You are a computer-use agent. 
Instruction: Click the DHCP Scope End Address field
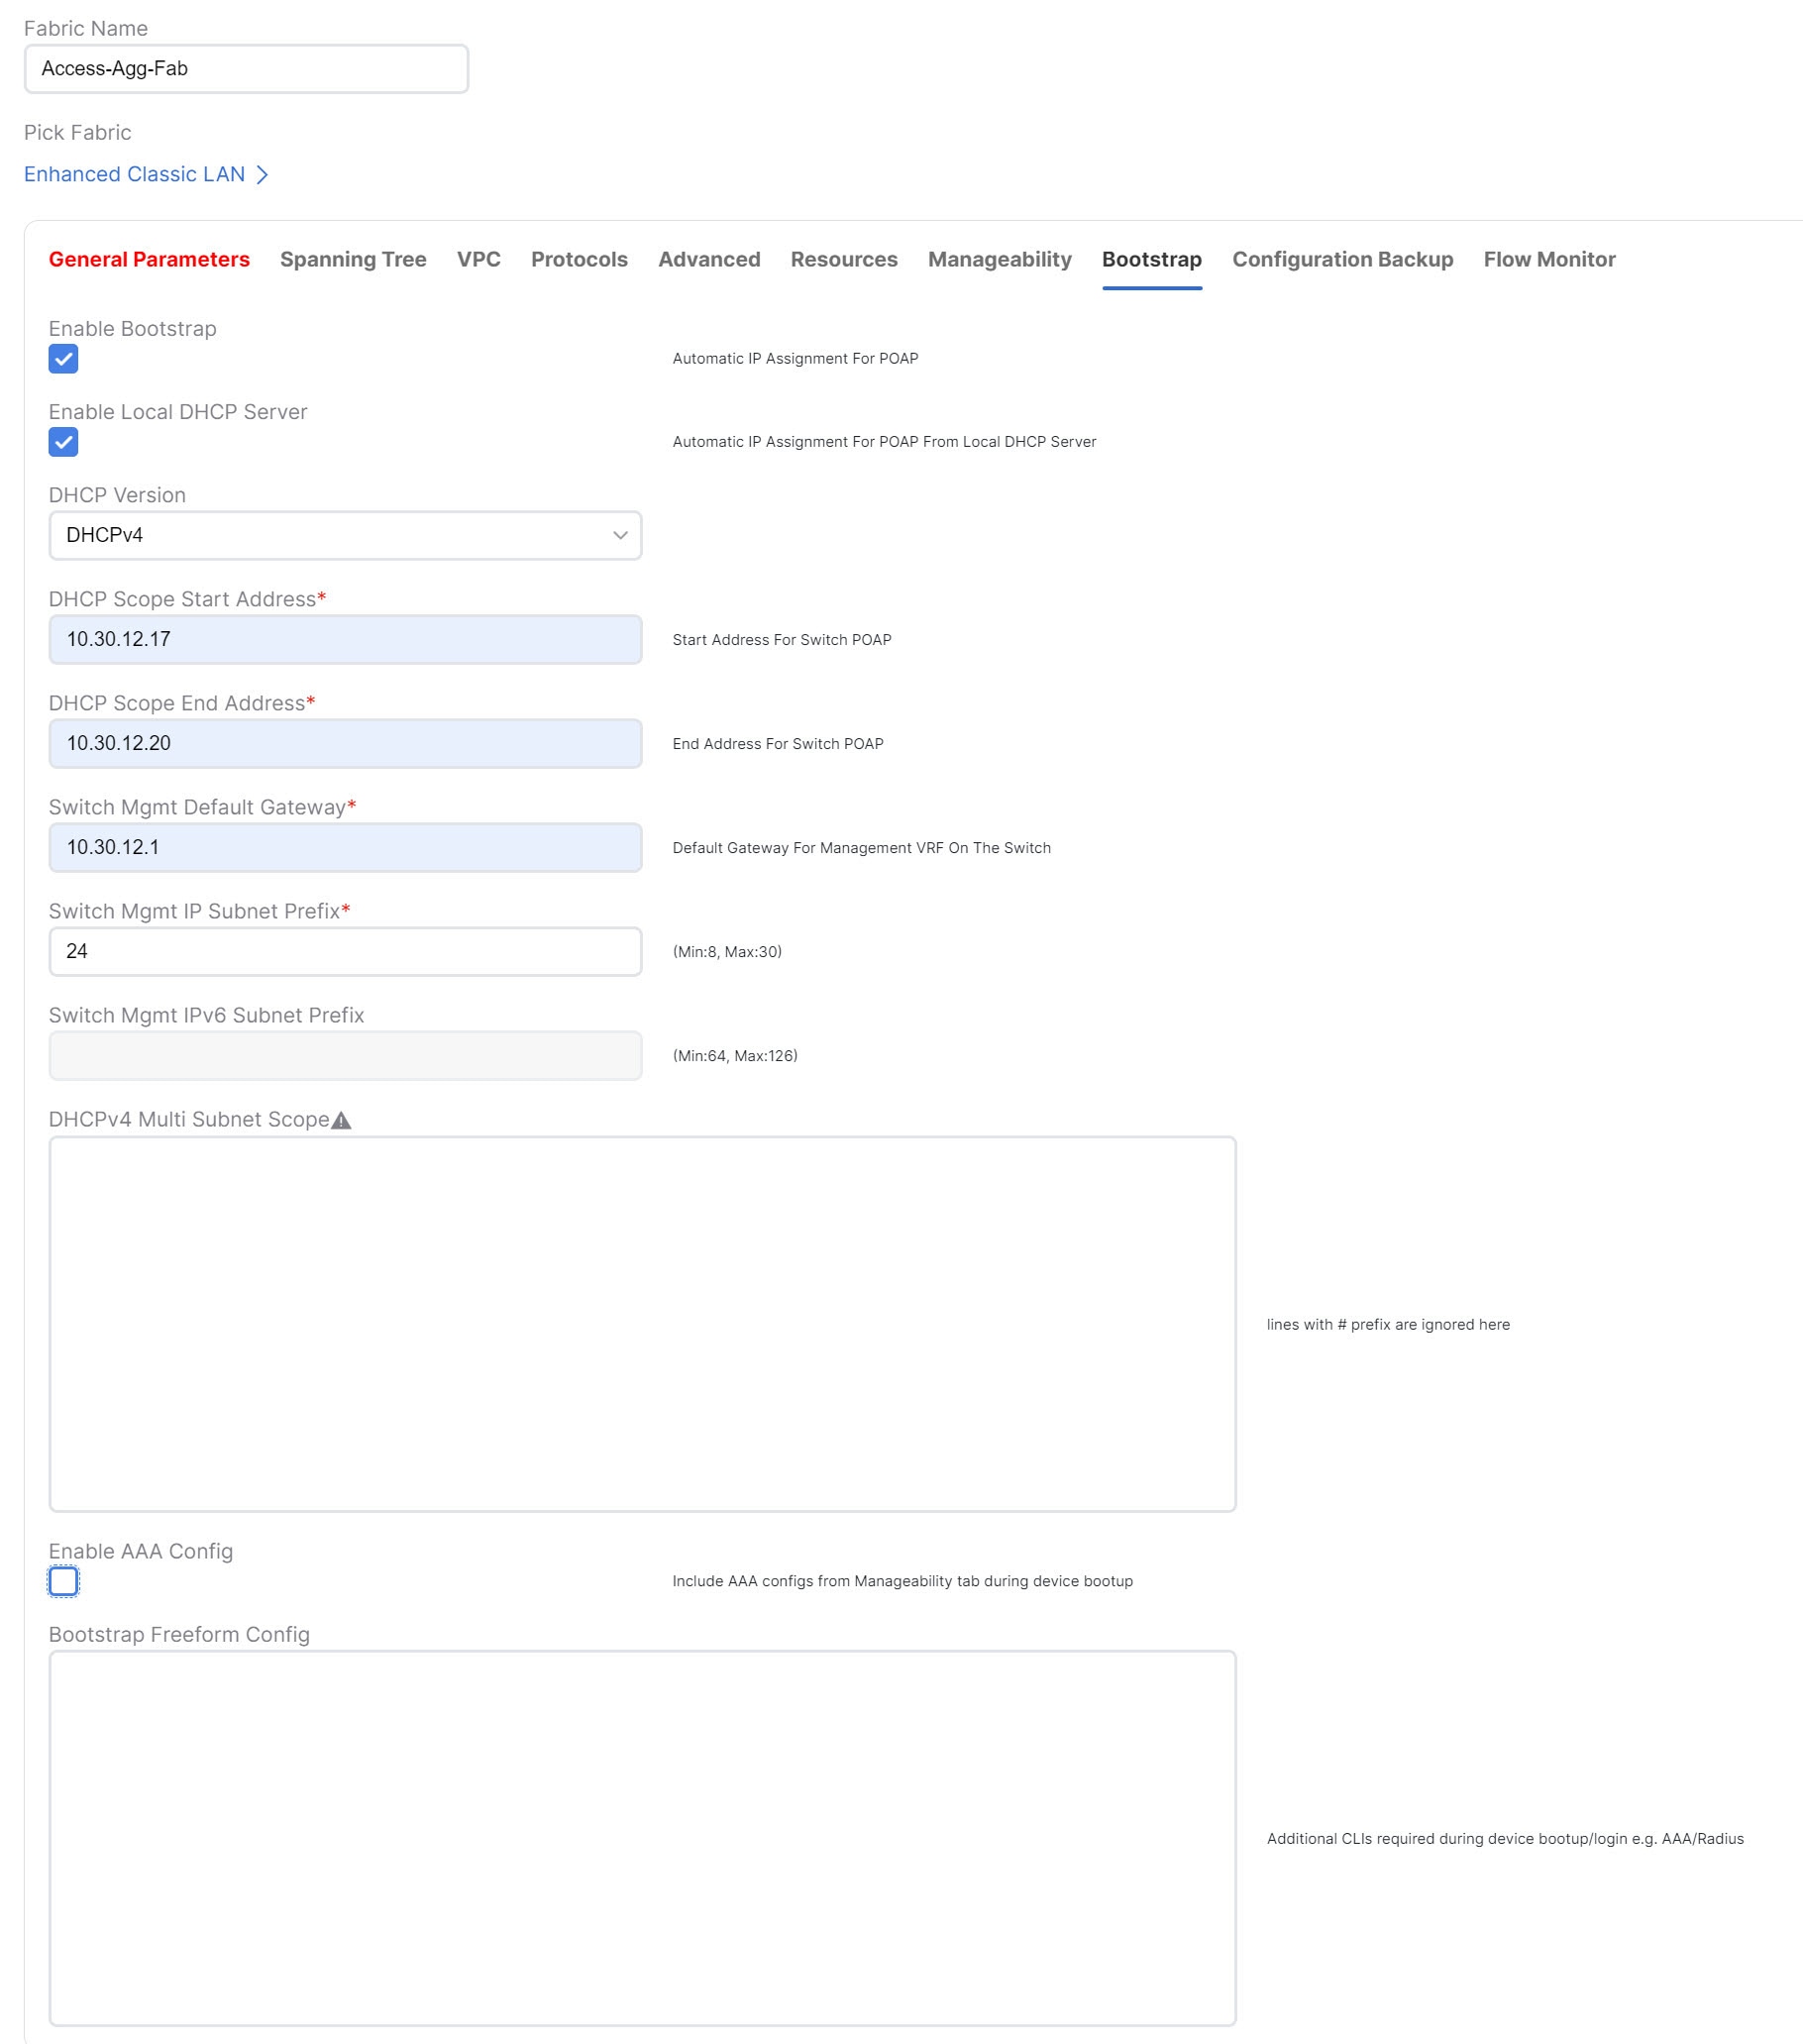[345, 744]
